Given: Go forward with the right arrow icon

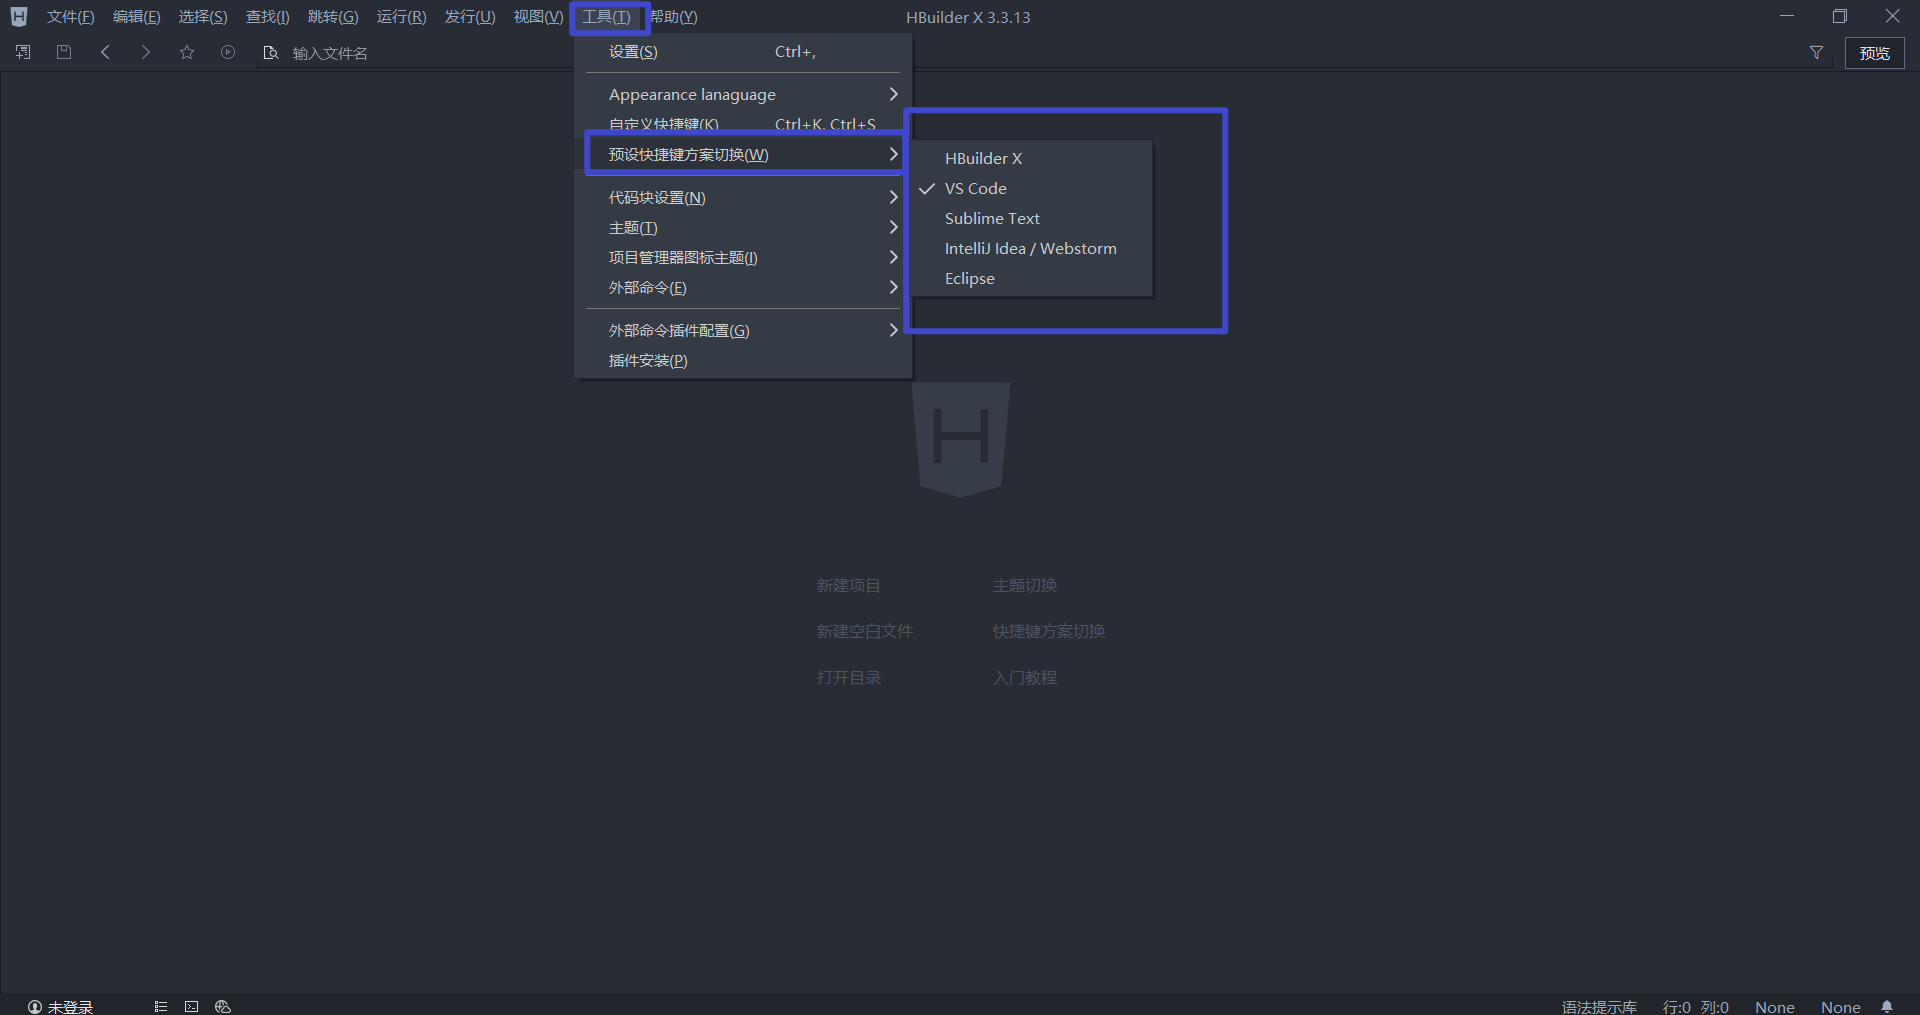Looking at the screenshot, I should coord(146,52).
